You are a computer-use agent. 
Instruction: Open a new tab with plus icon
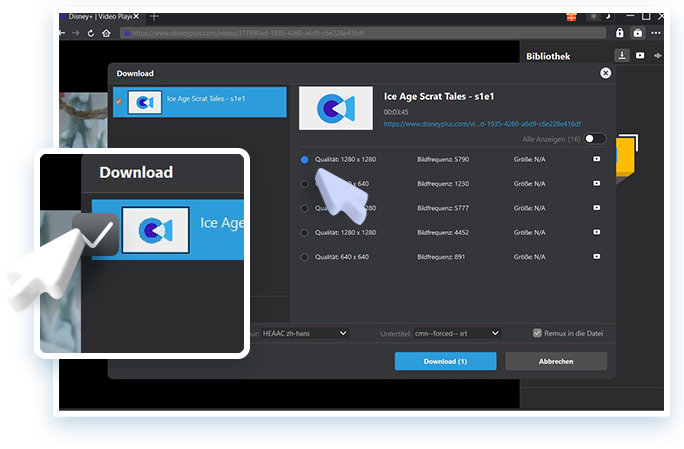(x=154, y=17)
